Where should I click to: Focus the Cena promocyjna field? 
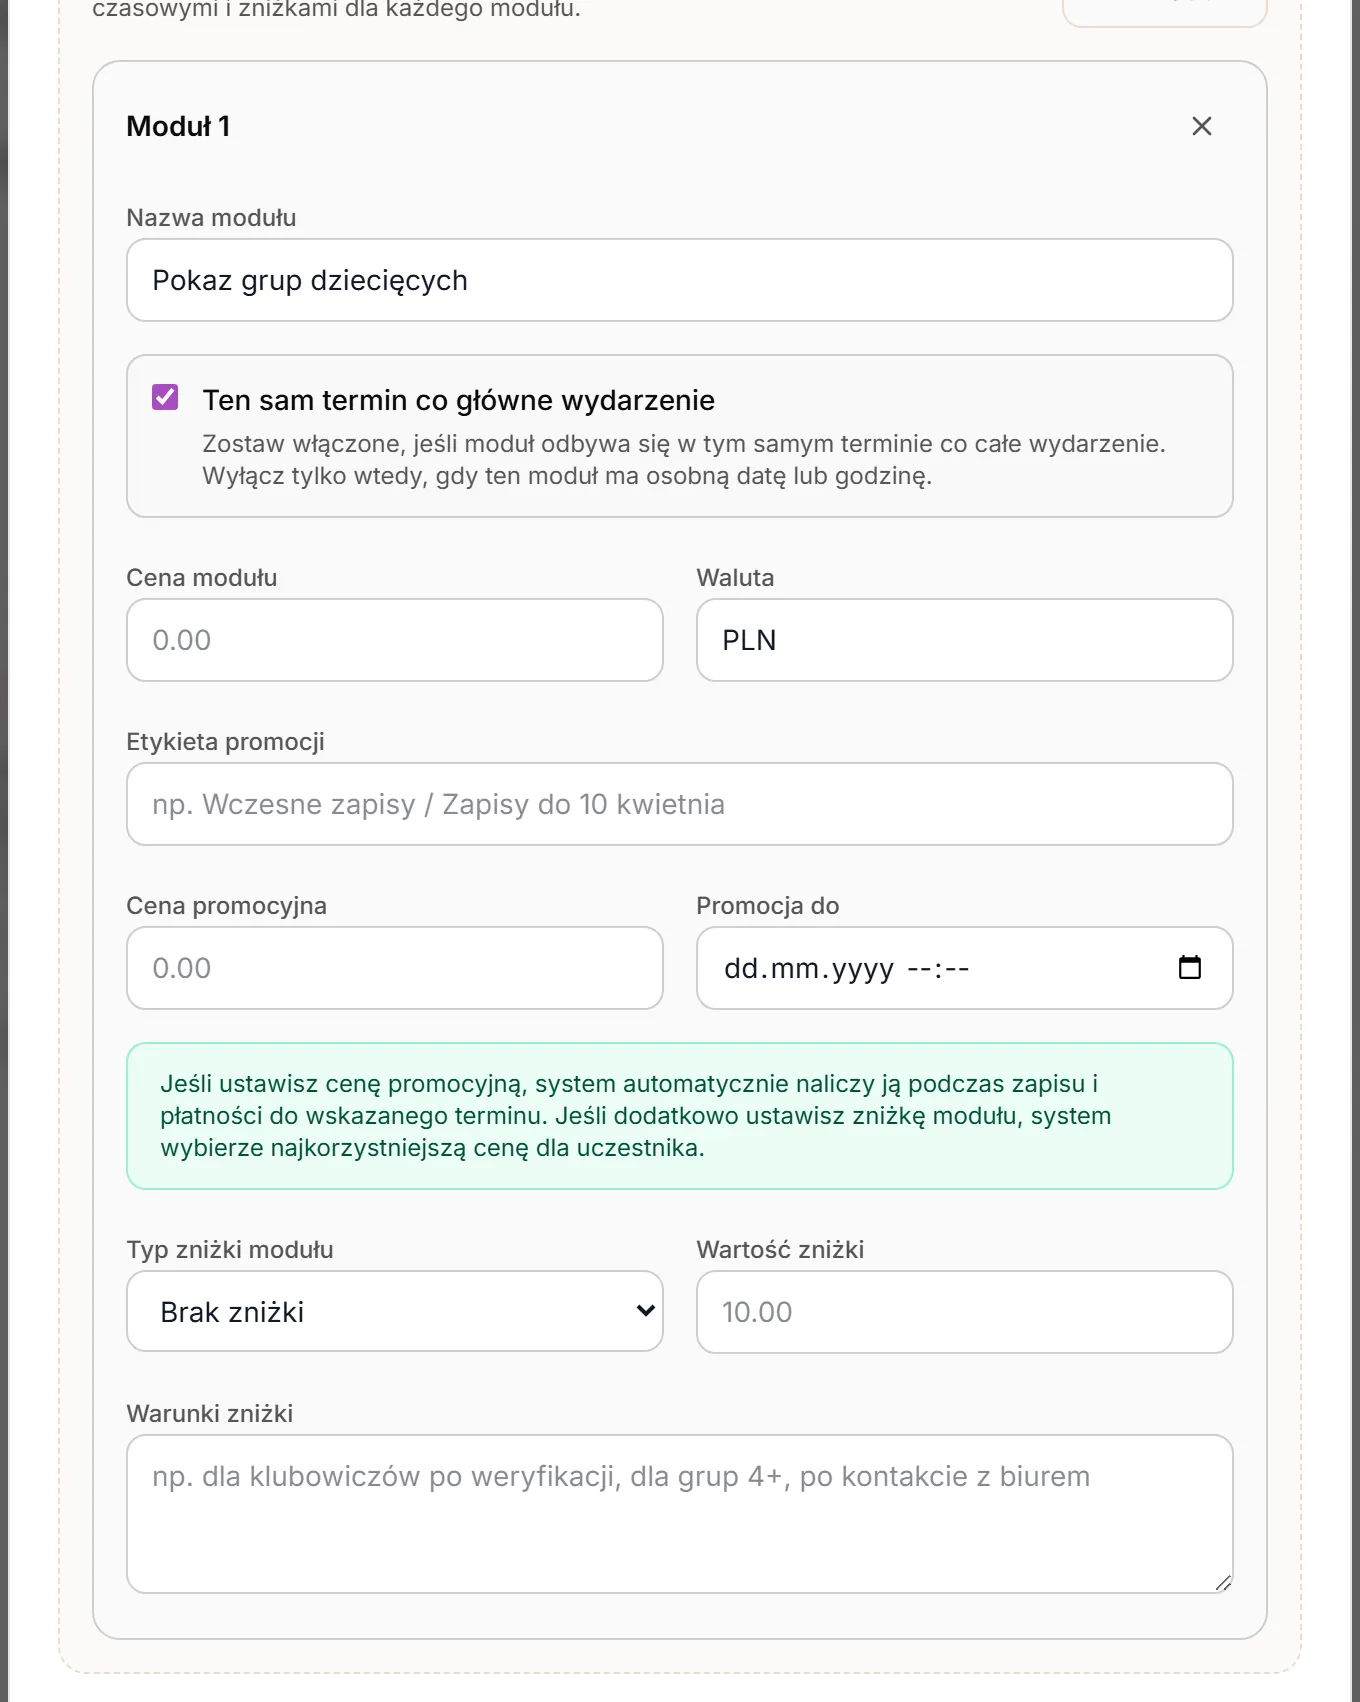coord(395,968)
